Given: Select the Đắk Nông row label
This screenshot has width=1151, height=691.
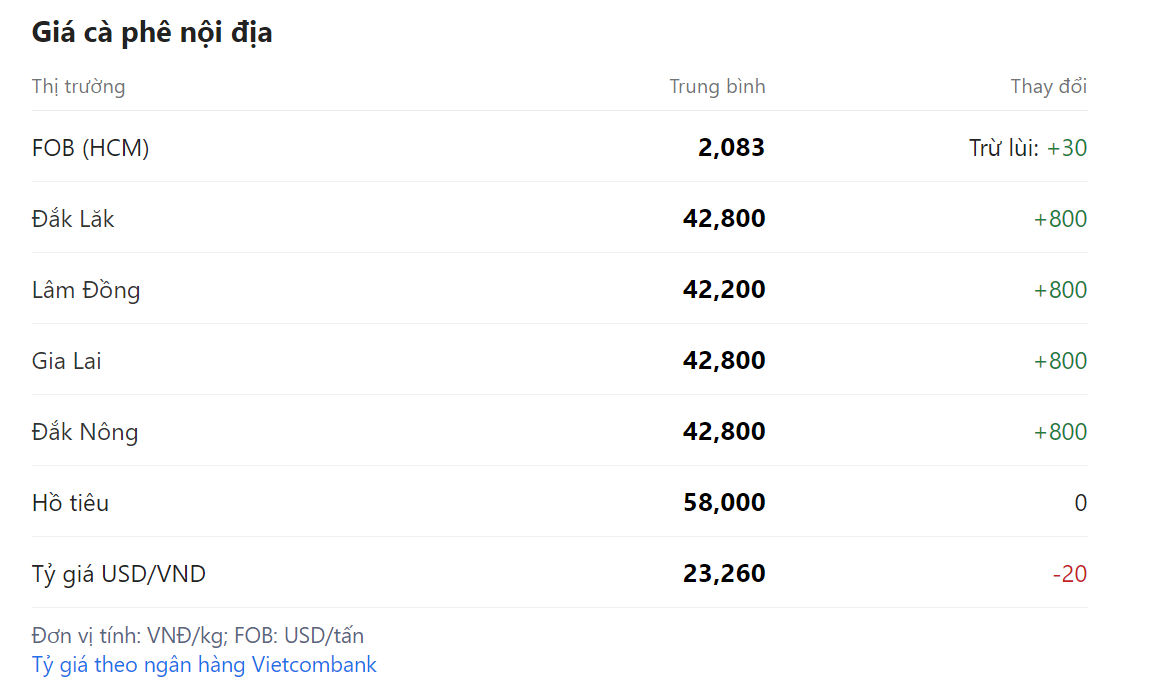Looking at the screenshot, I should point(85,432).
